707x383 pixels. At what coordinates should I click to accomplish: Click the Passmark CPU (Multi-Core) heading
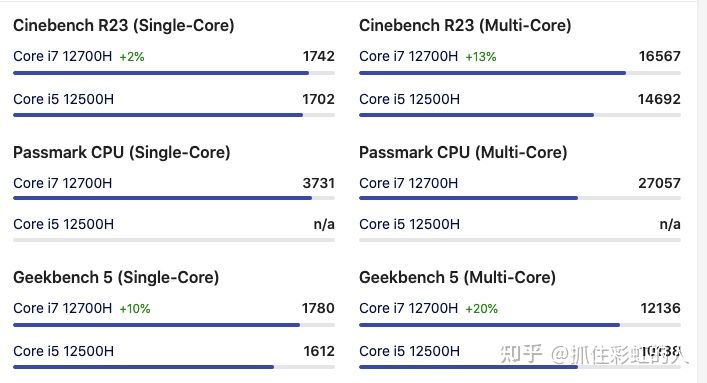click(x=463, y=153)
